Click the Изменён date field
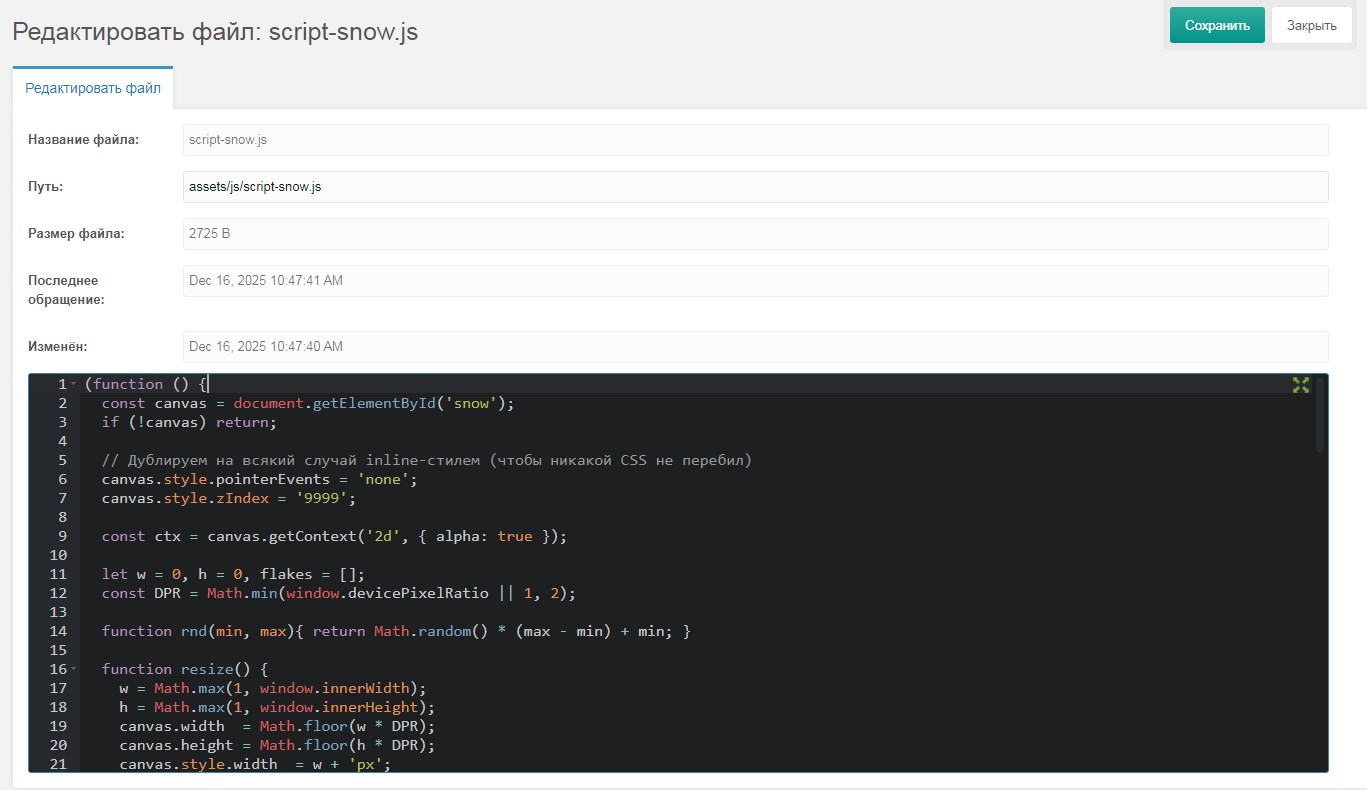The height and width of the screenshot is (790, 1367). [755, 347]
